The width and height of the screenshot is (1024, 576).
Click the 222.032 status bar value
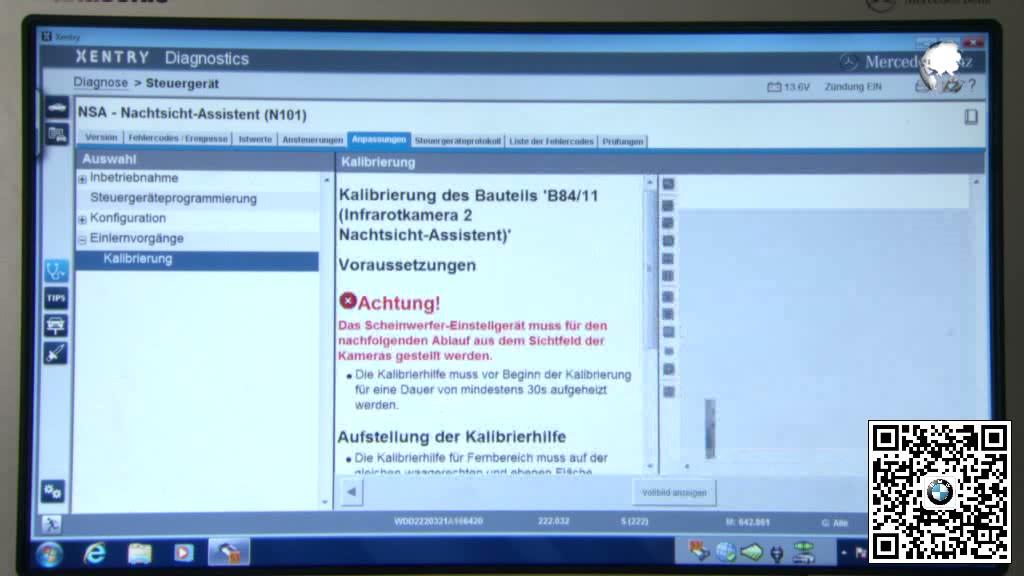click(553, 521)
